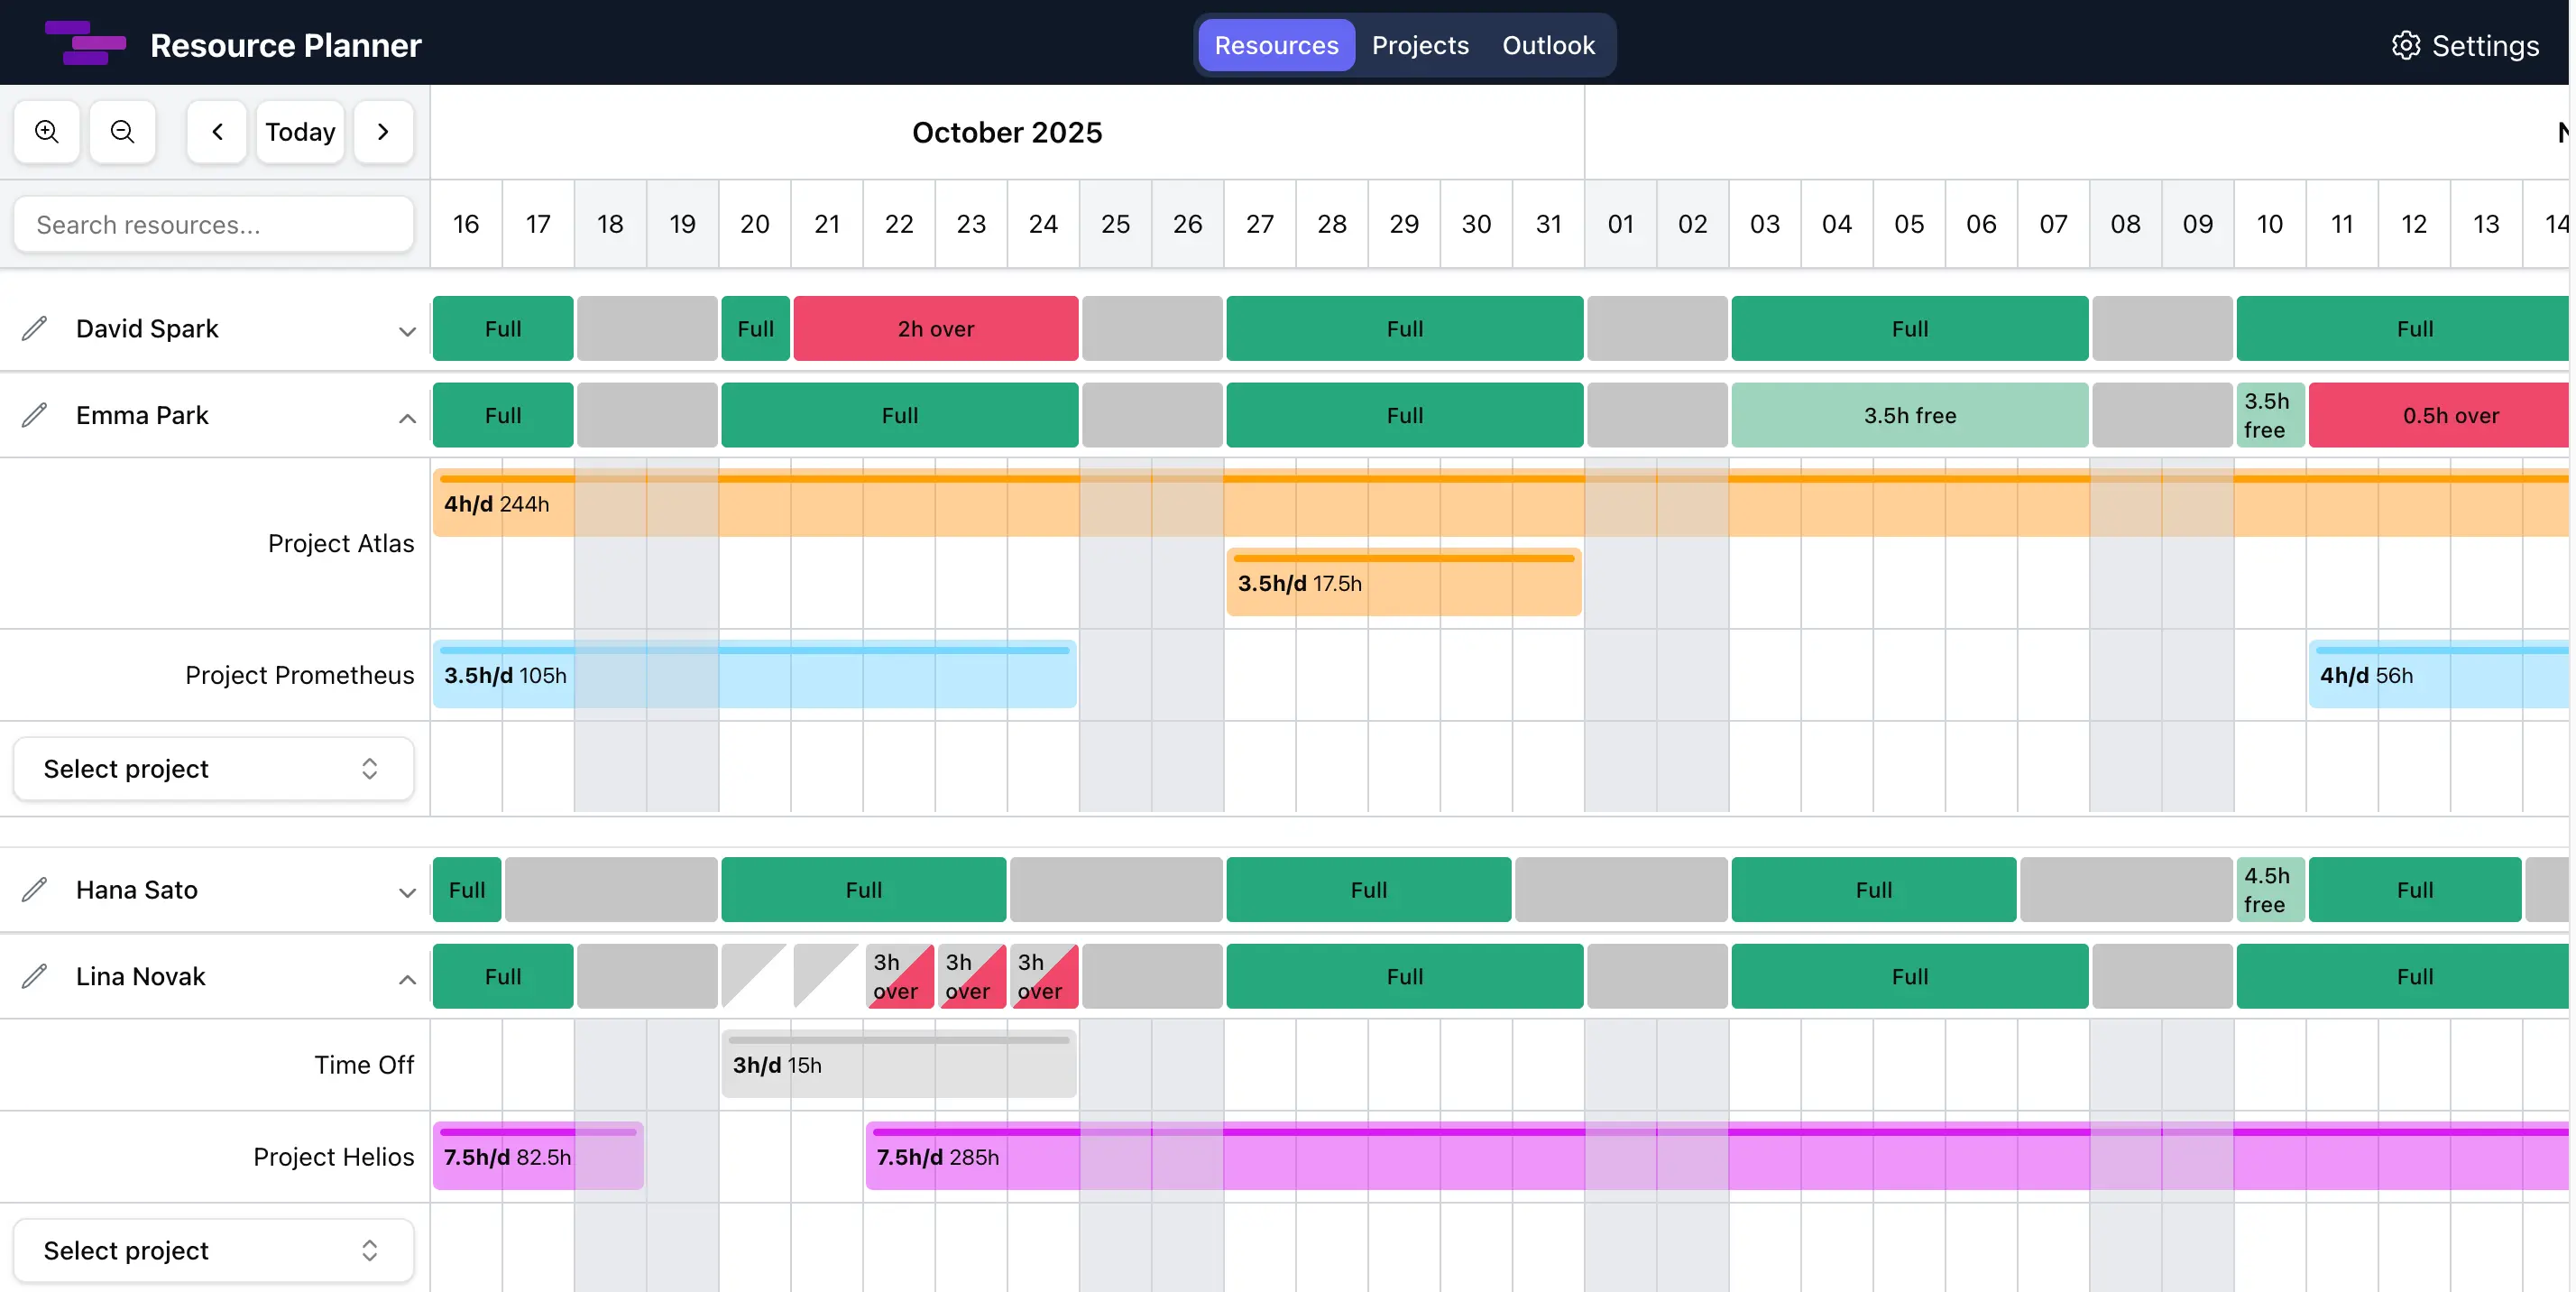2576x1292 pixels.
Task: Click the pencil icon beside Emma Park
Action: point(35,415)
